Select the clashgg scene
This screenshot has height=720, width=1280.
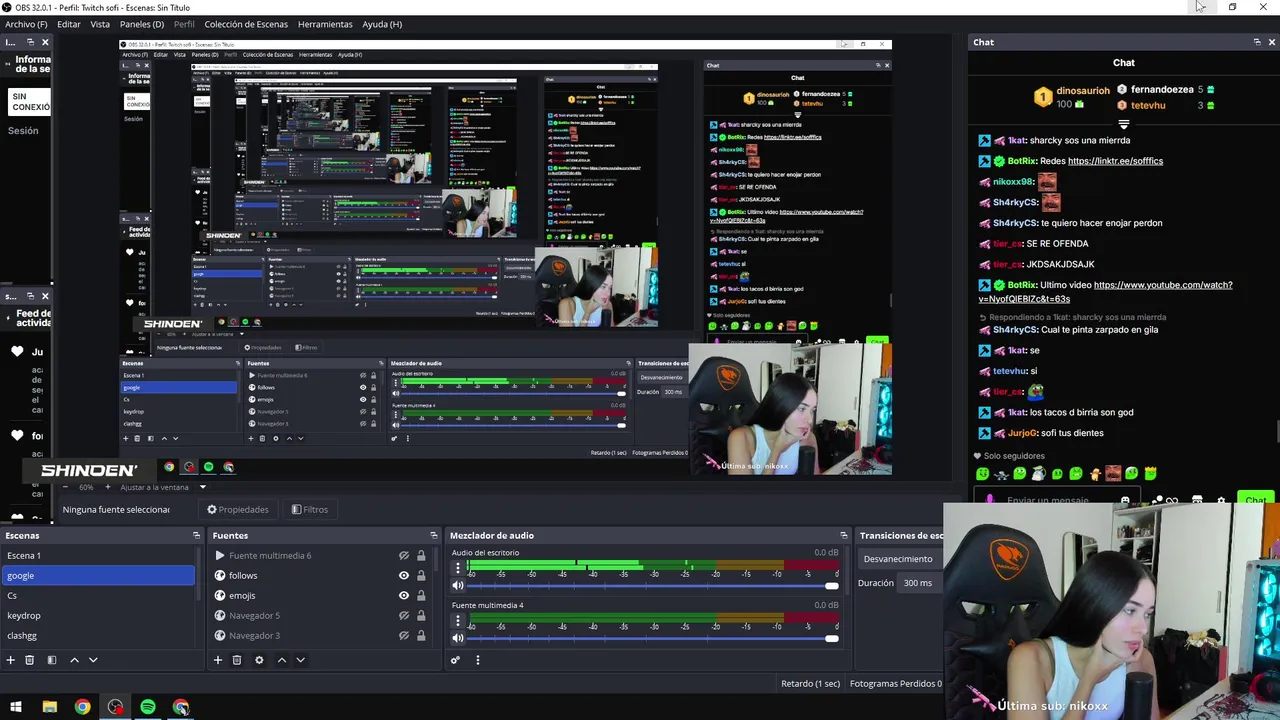pyautogui.click(x=98, y=636)
